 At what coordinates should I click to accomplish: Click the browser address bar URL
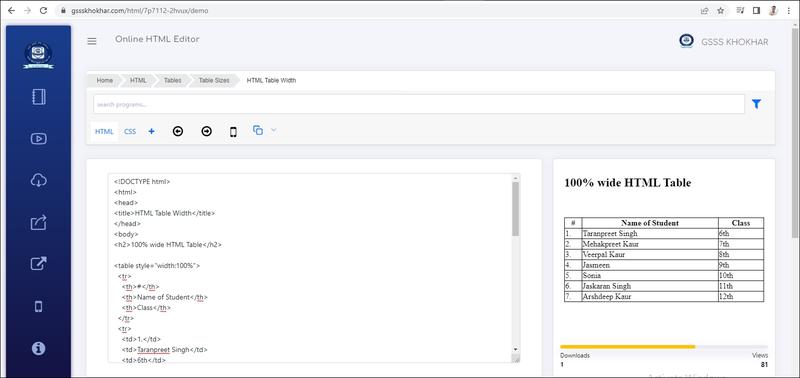[x=140, y=10]
